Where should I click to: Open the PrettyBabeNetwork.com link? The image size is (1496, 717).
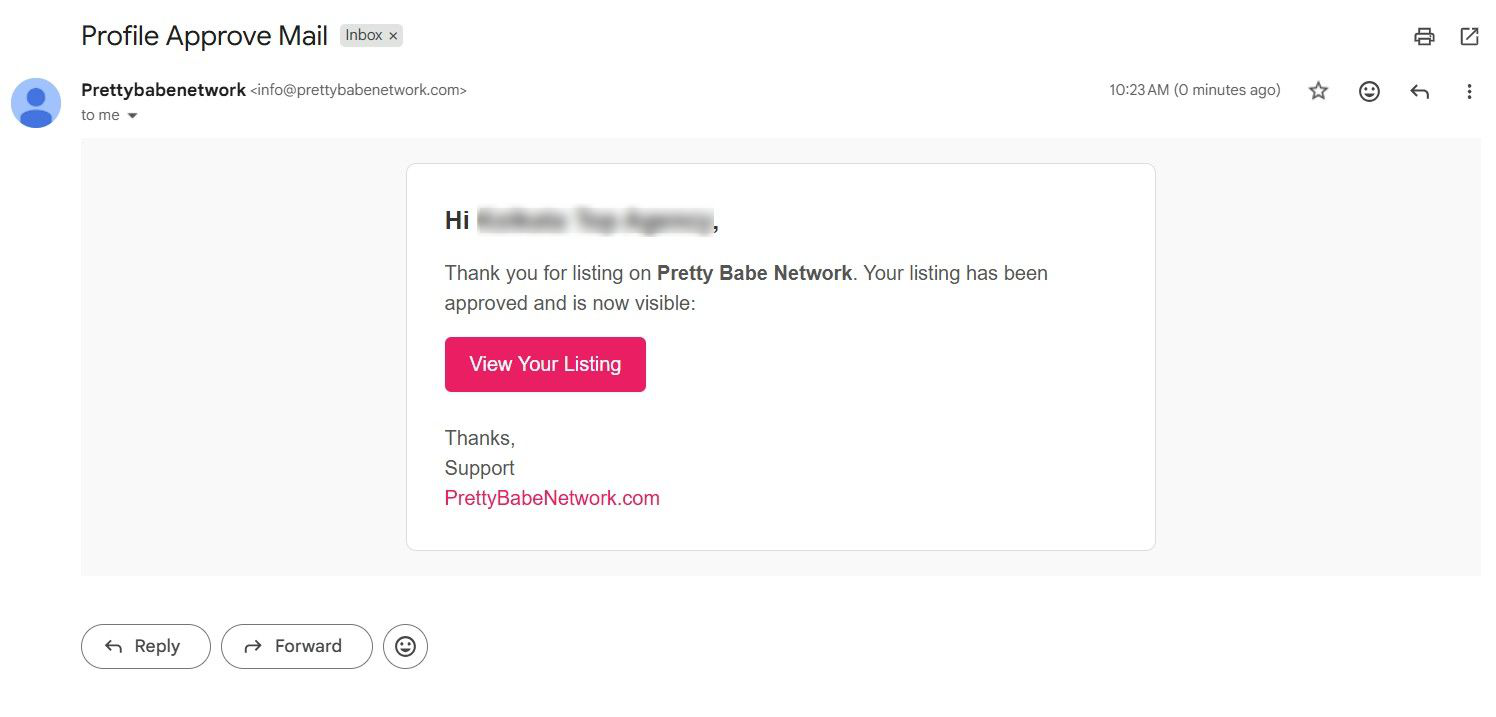552,498
